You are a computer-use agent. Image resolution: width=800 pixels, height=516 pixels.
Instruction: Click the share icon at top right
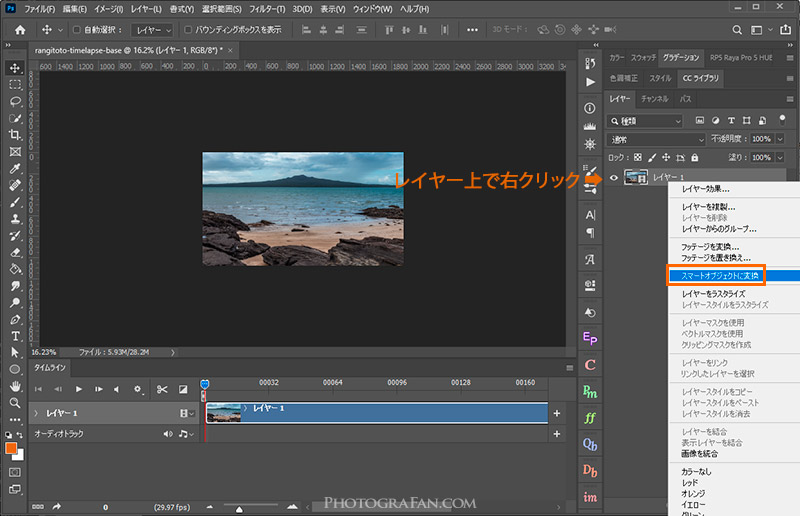coord(785,30)
